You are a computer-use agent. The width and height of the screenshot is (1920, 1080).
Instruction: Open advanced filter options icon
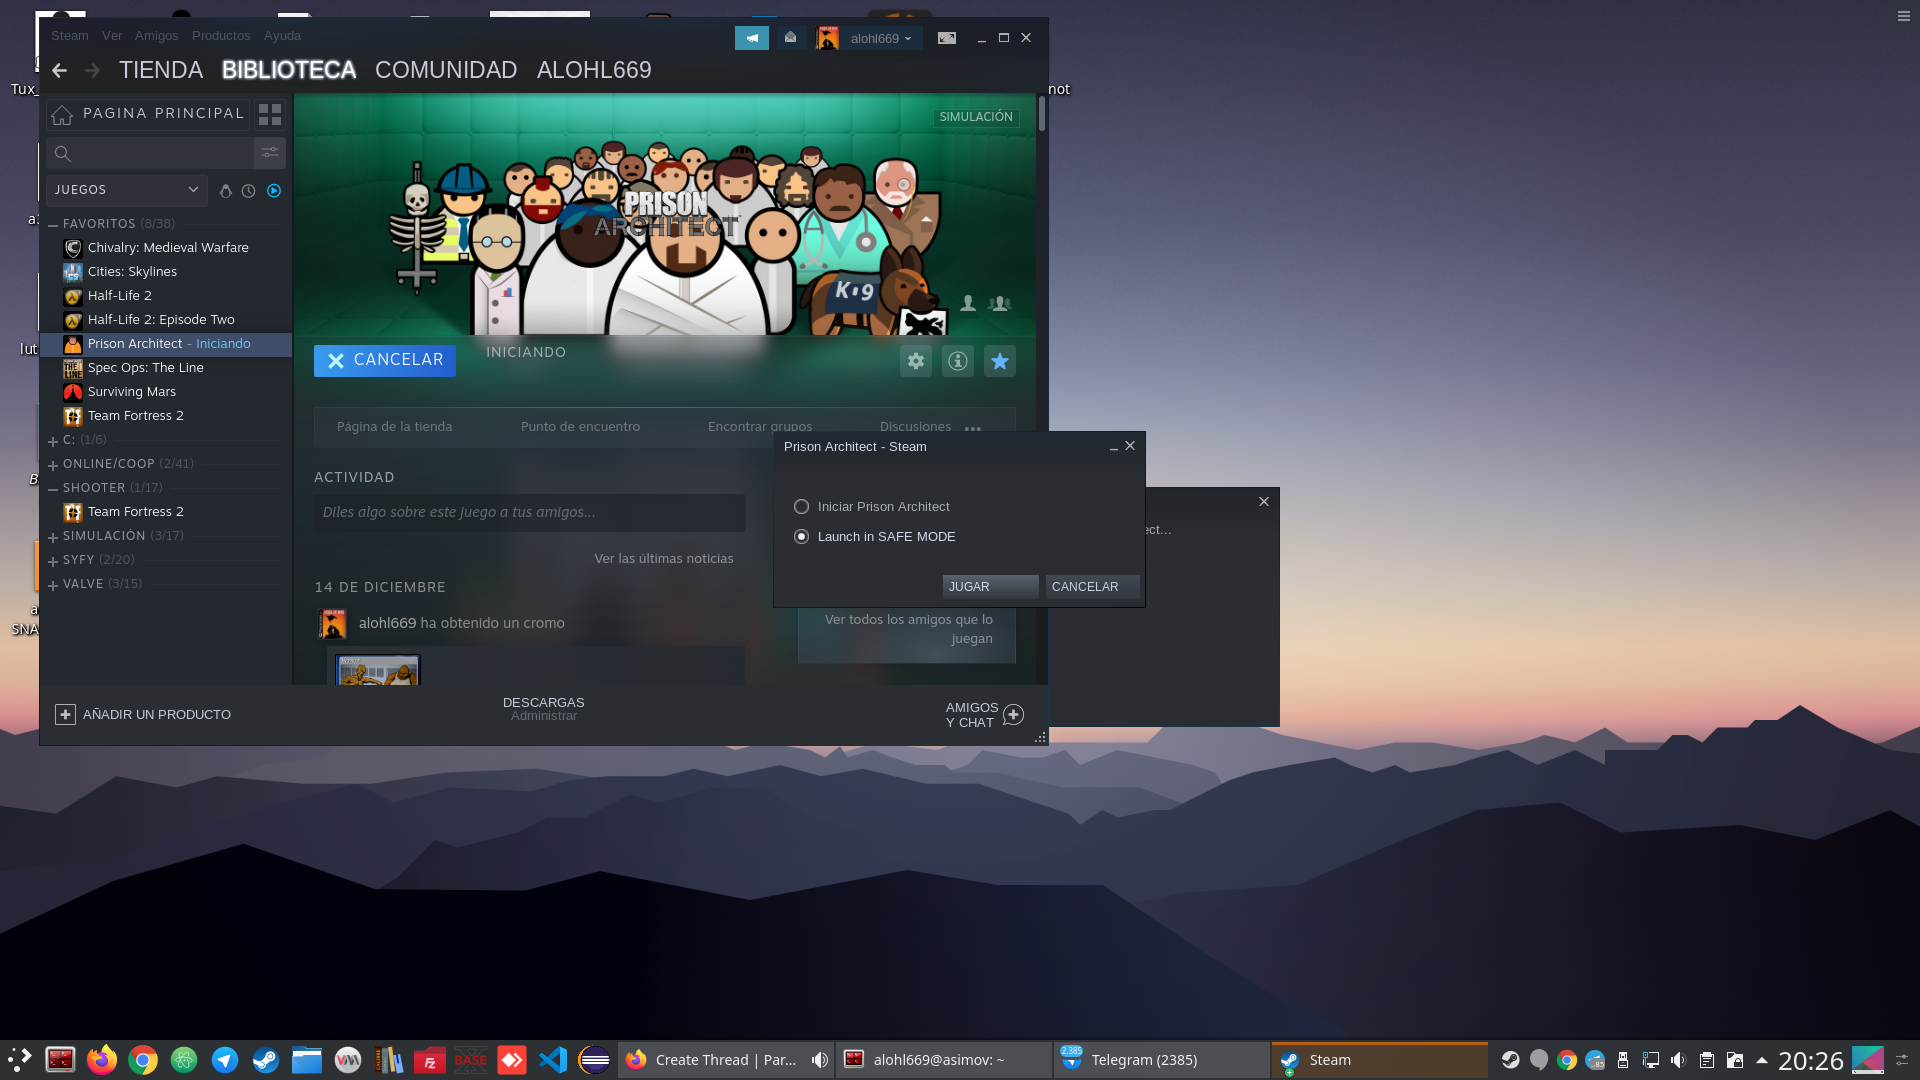click(270, 153)
